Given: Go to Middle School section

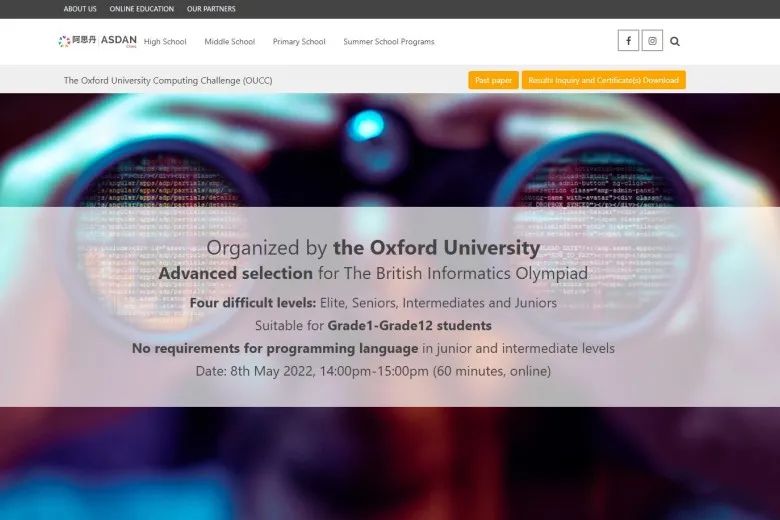Looking at the screenshot, I should pos(230,42).
